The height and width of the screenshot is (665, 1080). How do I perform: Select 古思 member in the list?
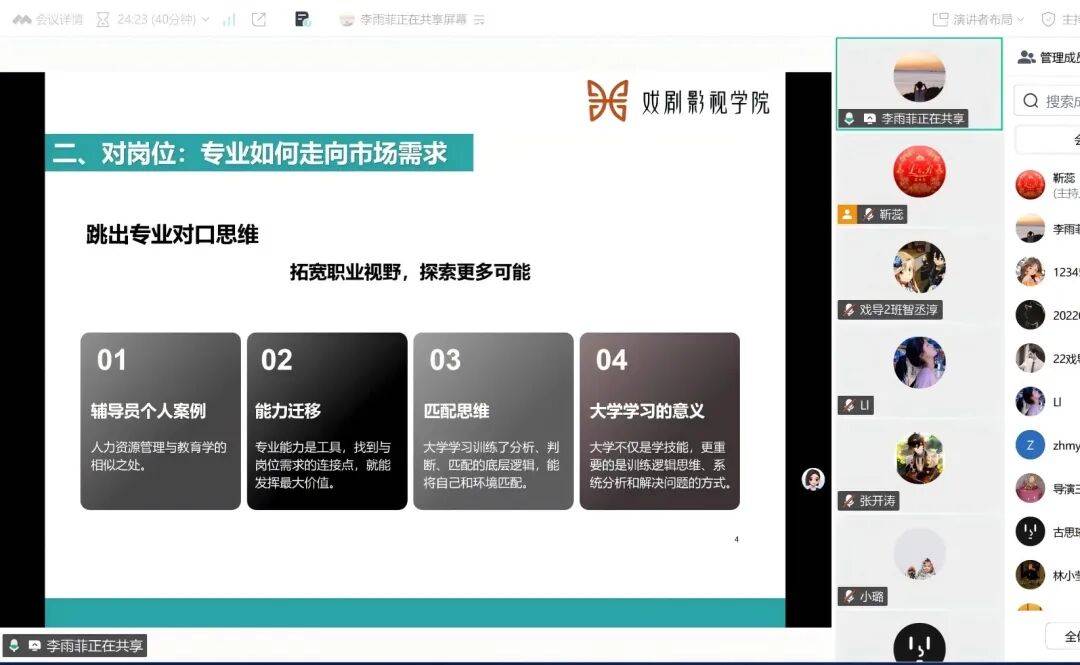click(x=1048, y=532)
